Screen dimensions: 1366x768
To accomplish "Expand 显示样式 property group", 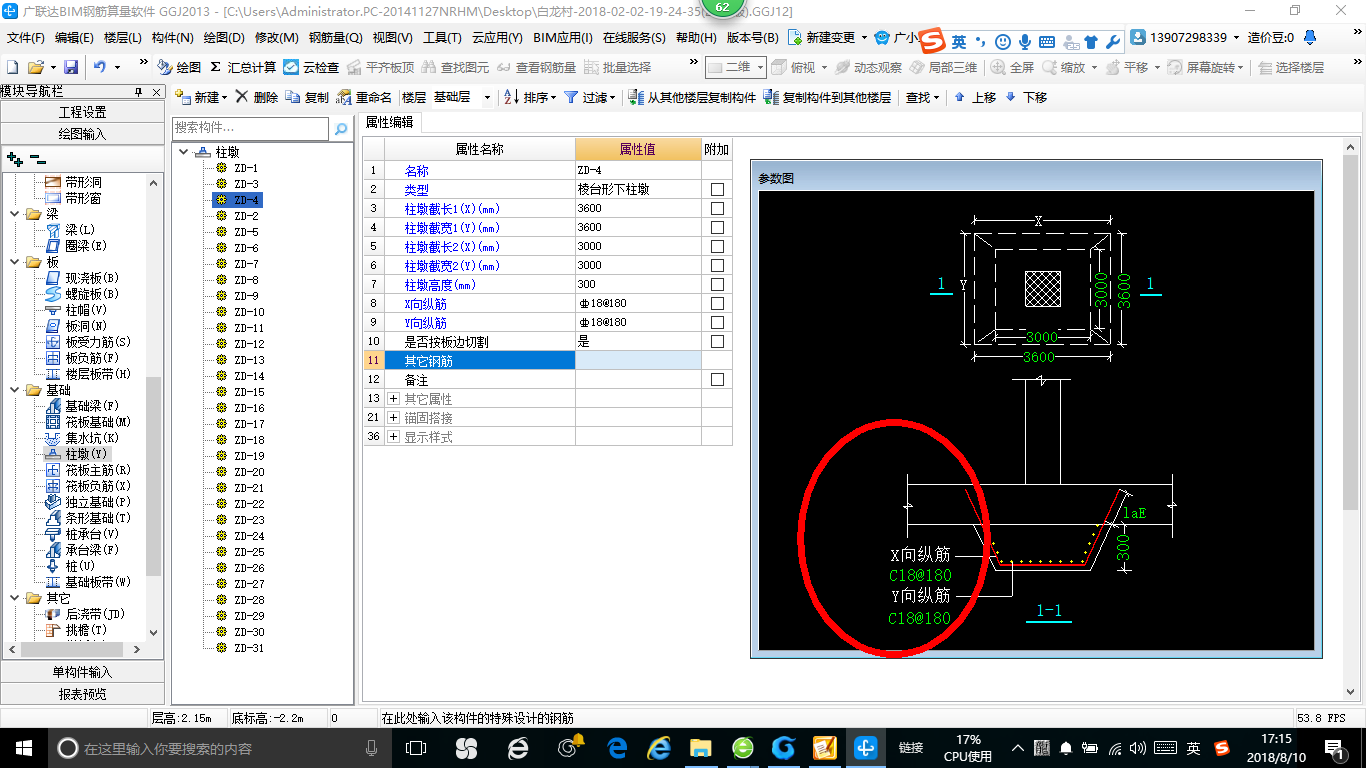I will pyautogui.click(x=394, y=437).
